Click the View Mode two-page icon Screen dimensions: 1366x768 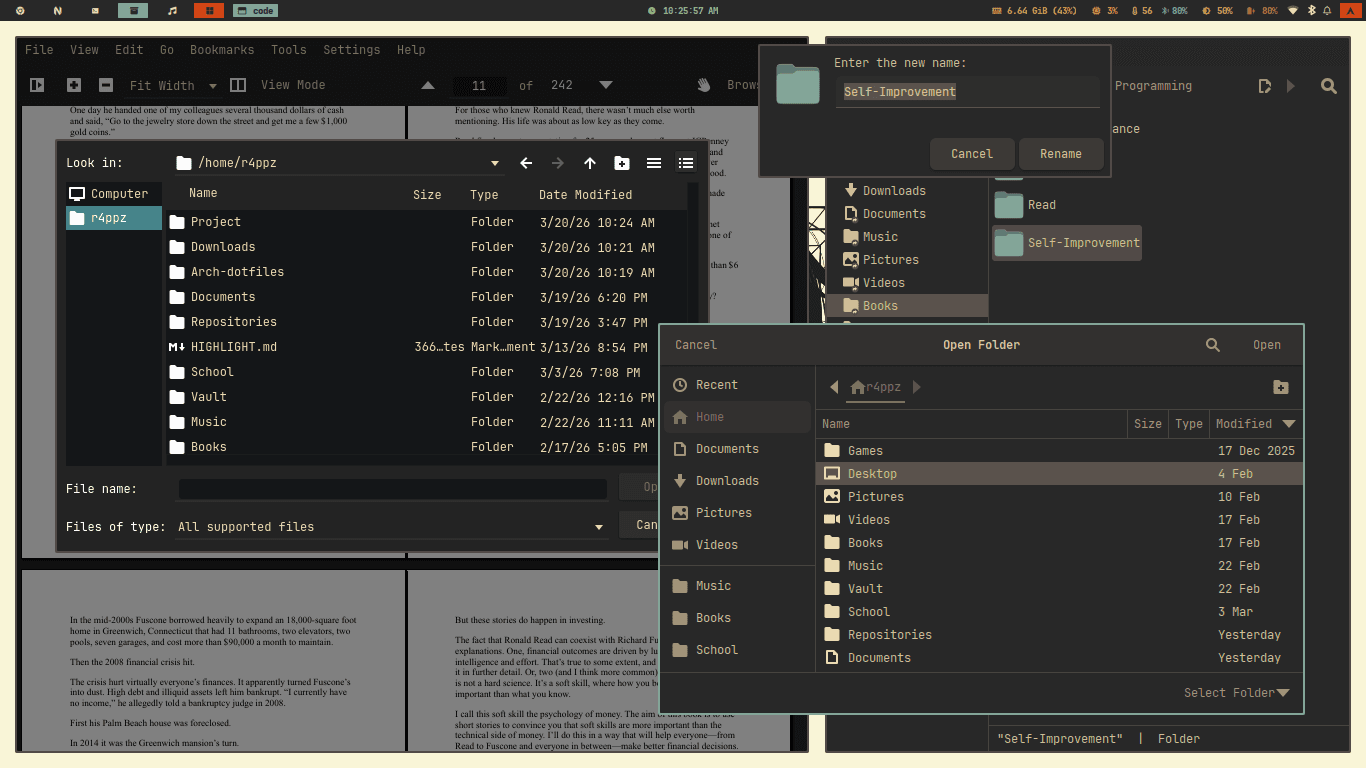click(x=238, y=85)
